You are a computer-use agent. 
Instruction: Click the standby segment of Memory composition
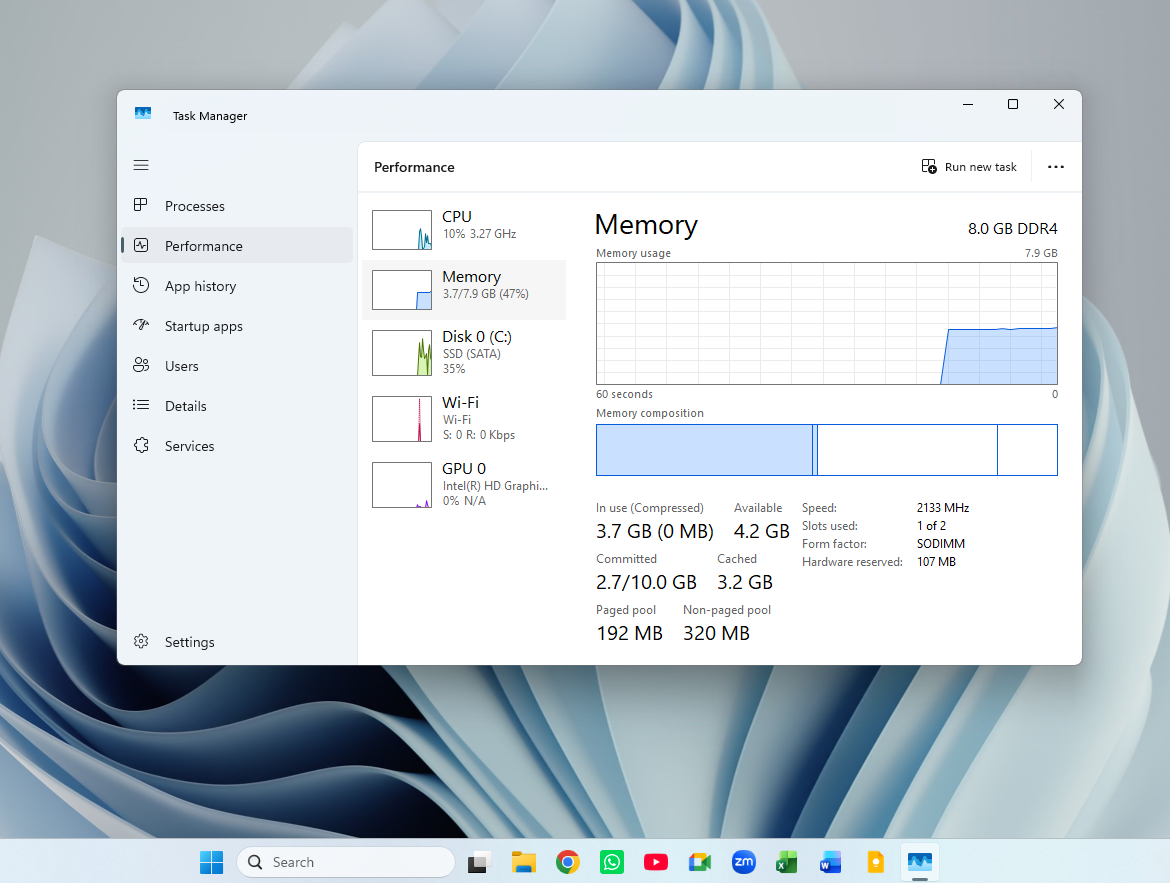(x=907, y=449)
